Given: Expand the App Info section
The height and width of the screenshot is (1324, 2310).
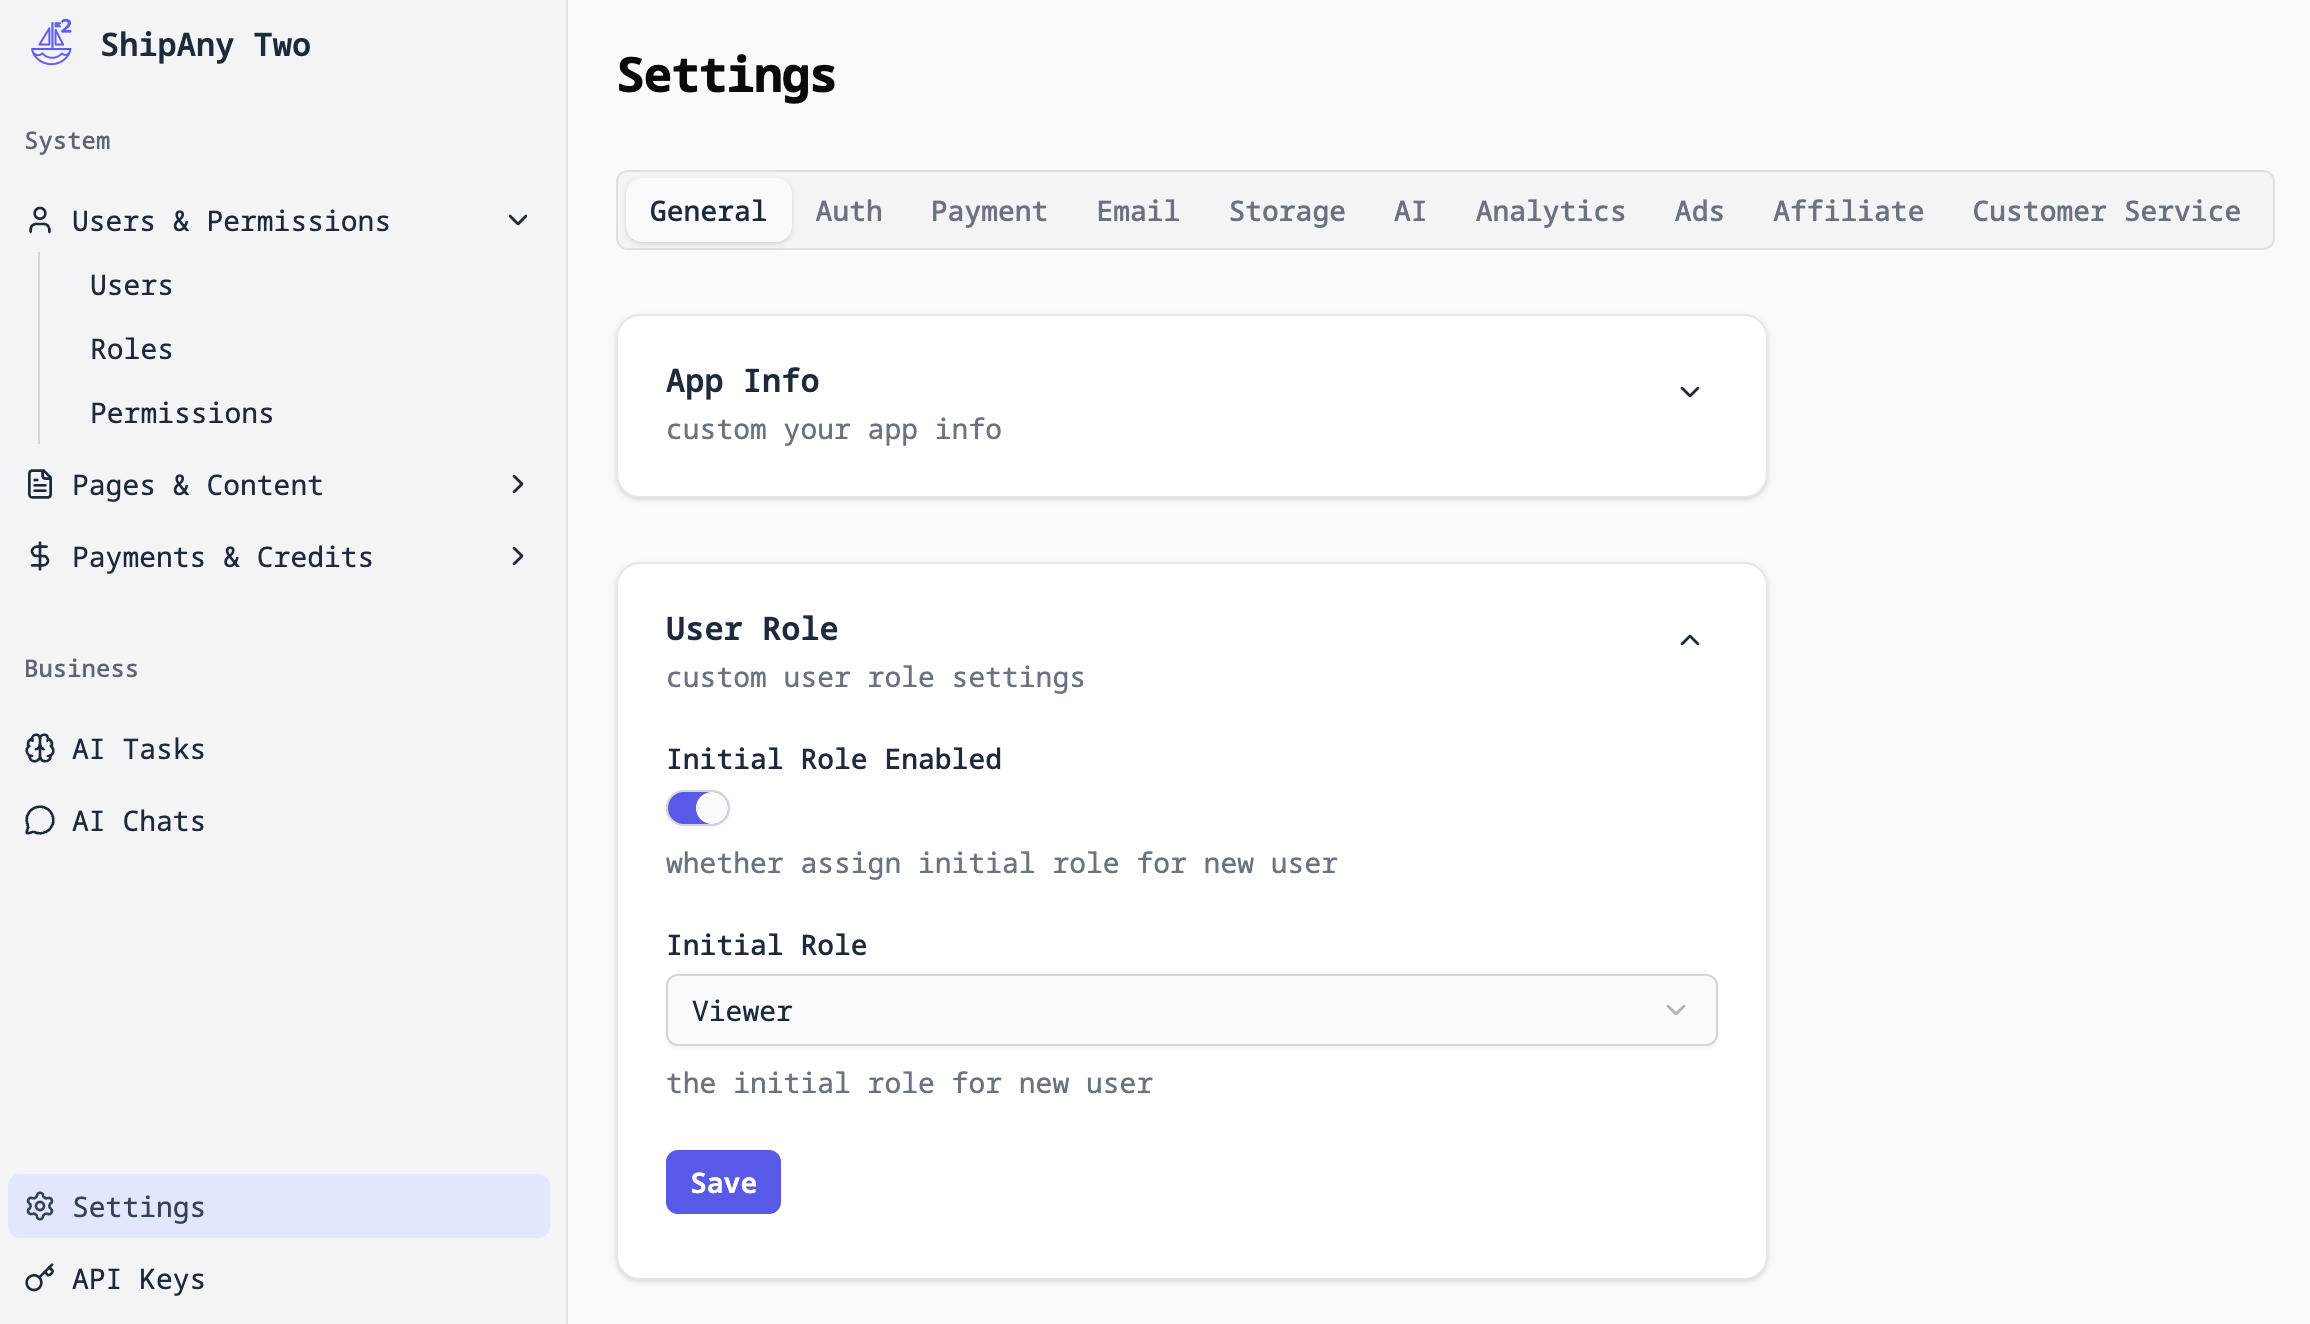Looking at the screenshot, I should (1689, 392).
